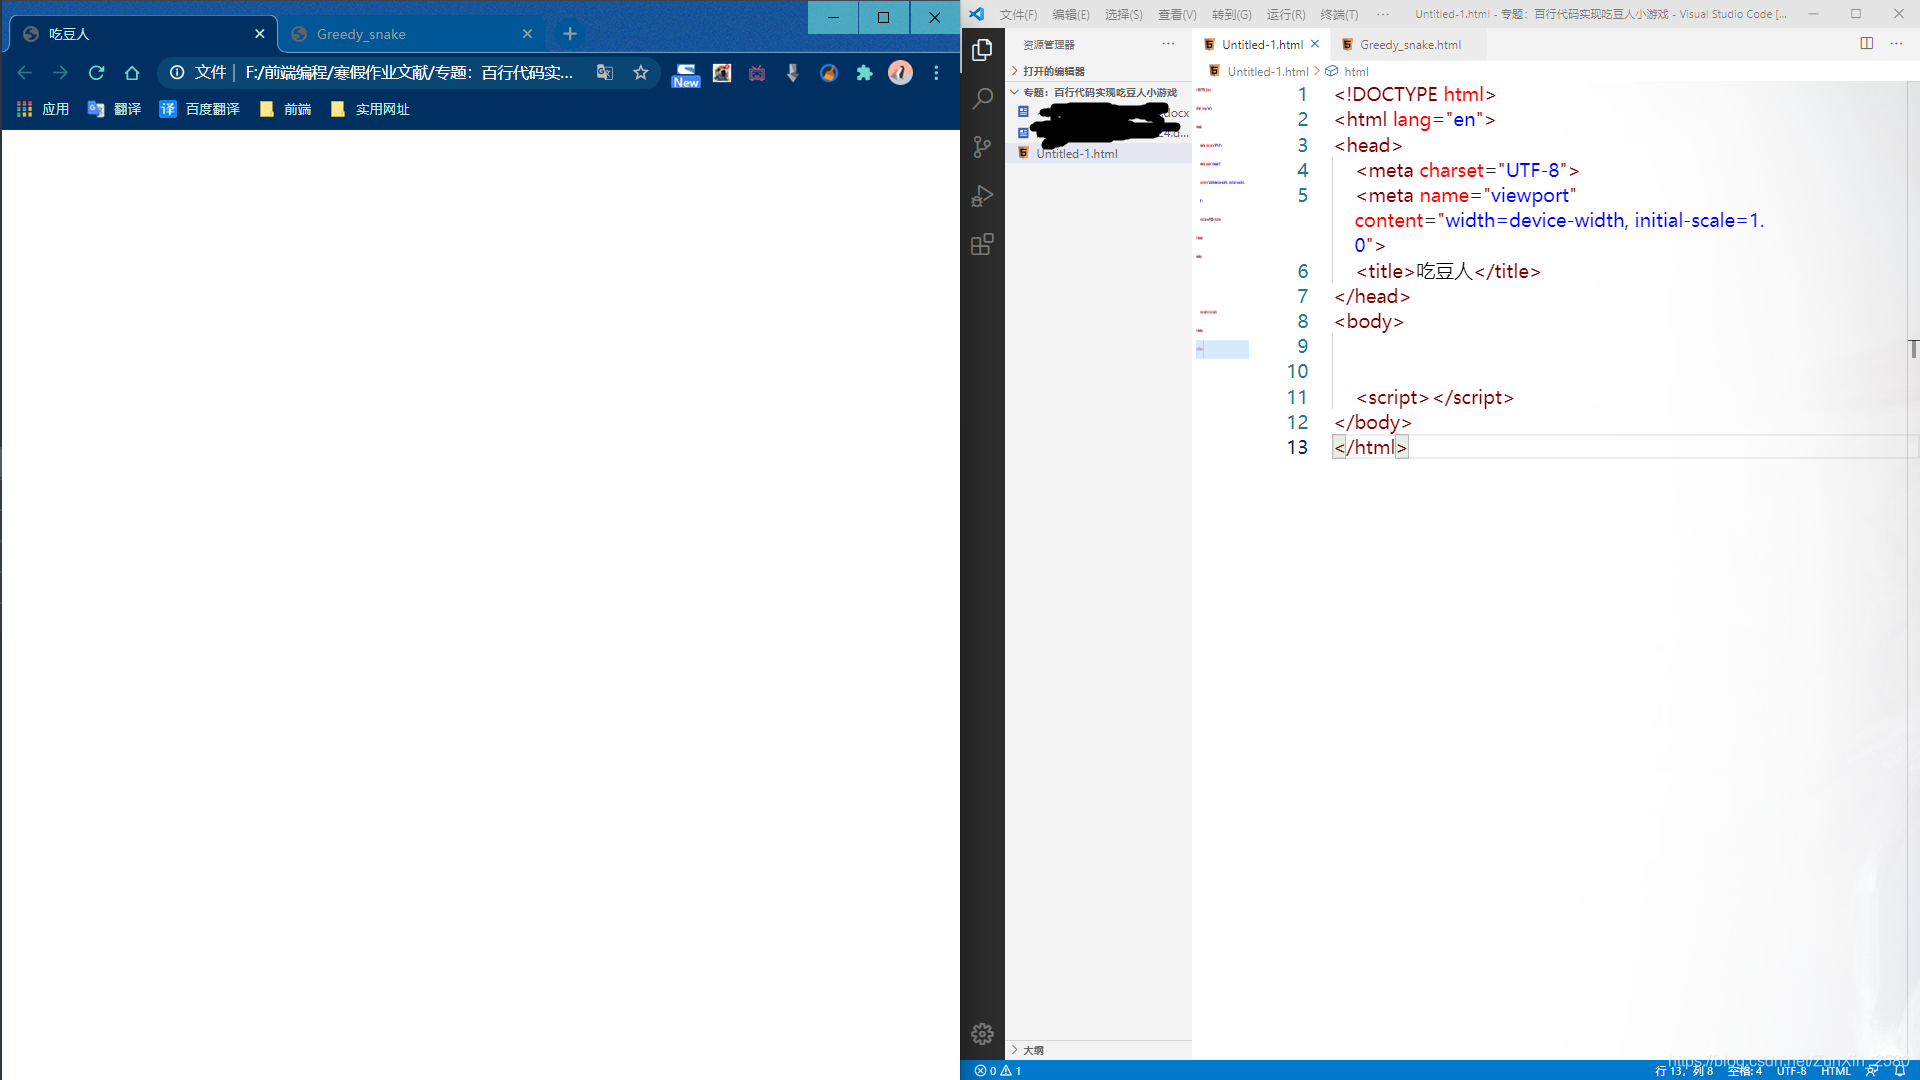1920x1080 pixels.
Task: Collapse the 专题 project folder
Action: point(1098,92)
